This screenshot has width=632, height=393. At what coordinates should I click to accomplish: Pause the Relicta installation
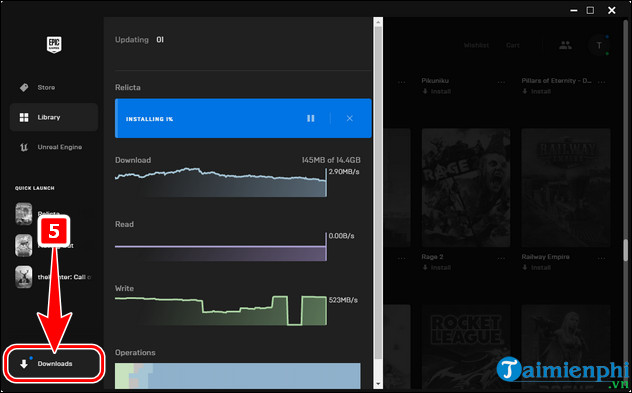pos(310,119)
